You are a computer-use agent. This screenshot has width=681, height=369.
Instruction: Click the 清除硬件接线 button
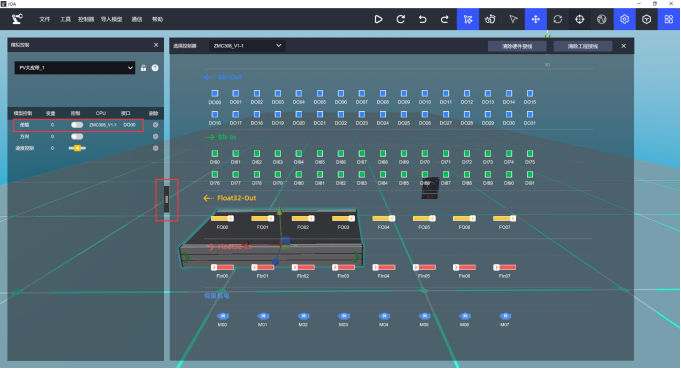(x=517, y=46)
